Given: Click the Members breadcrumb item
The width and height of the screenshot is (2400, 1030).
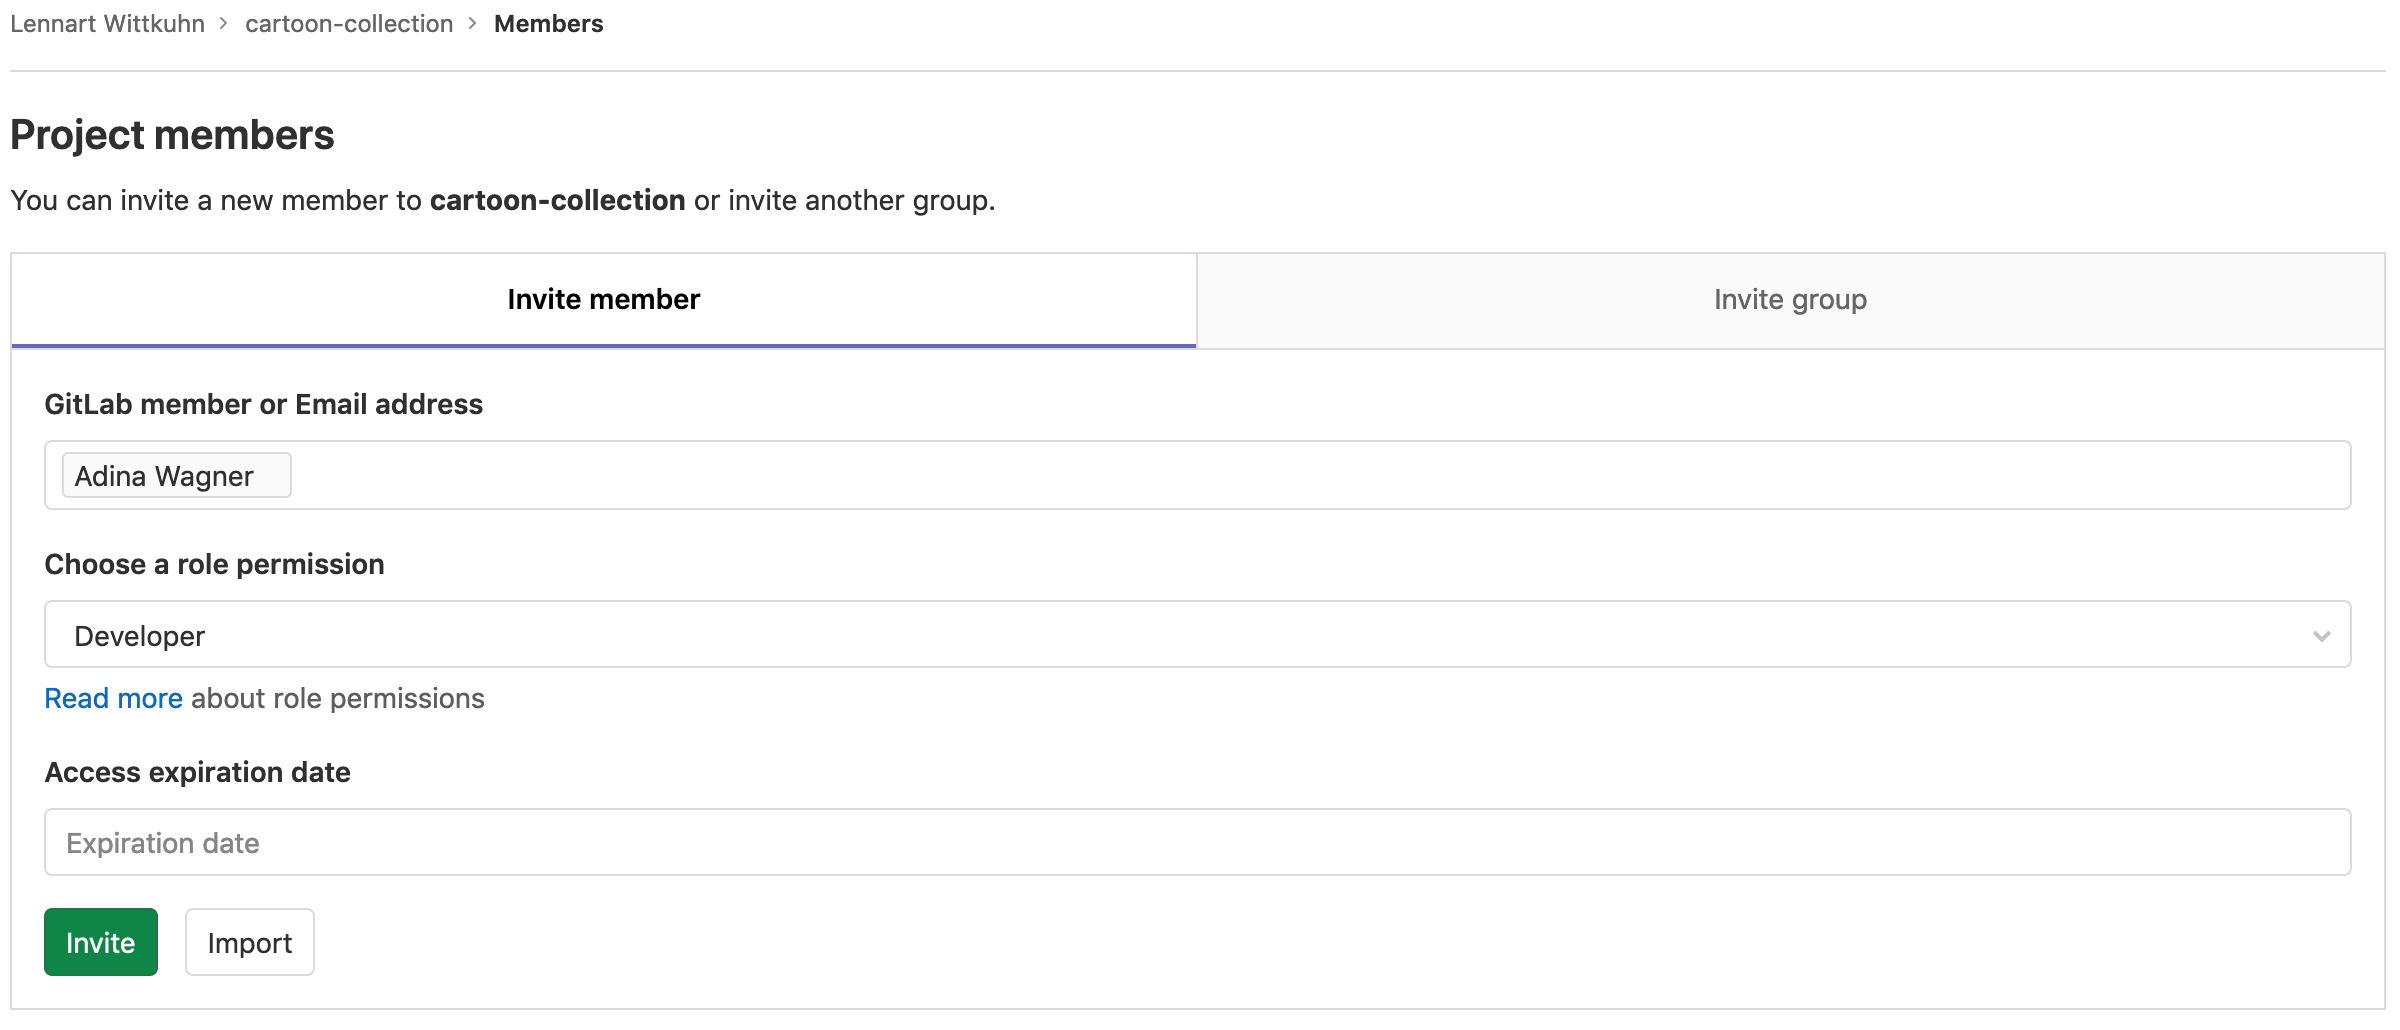Looking at the screenshot, I should click(548, 24).
